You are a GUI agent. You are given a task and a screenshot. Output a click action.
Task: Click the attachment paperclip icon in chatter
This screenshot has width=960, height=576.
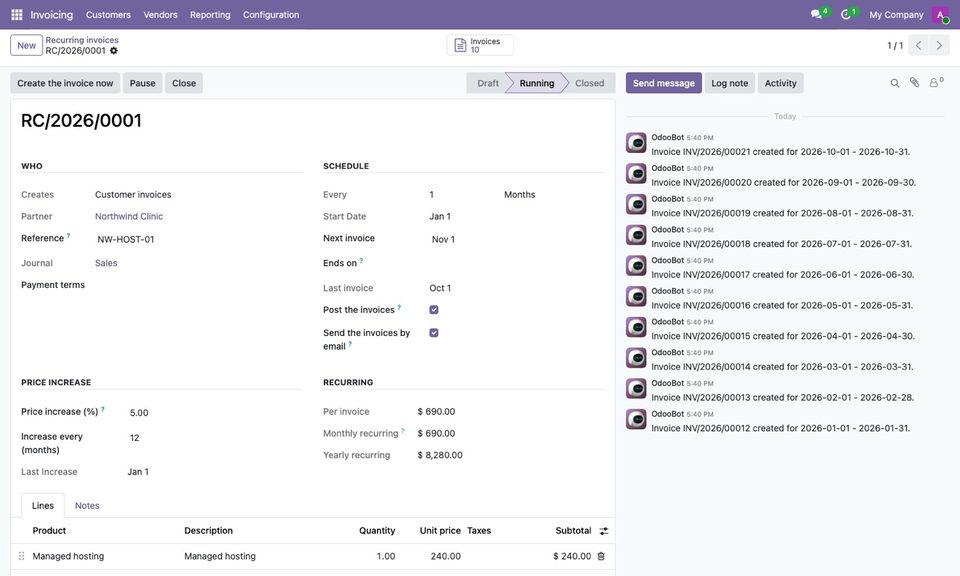pyautogui.click(x=914, y=83)
